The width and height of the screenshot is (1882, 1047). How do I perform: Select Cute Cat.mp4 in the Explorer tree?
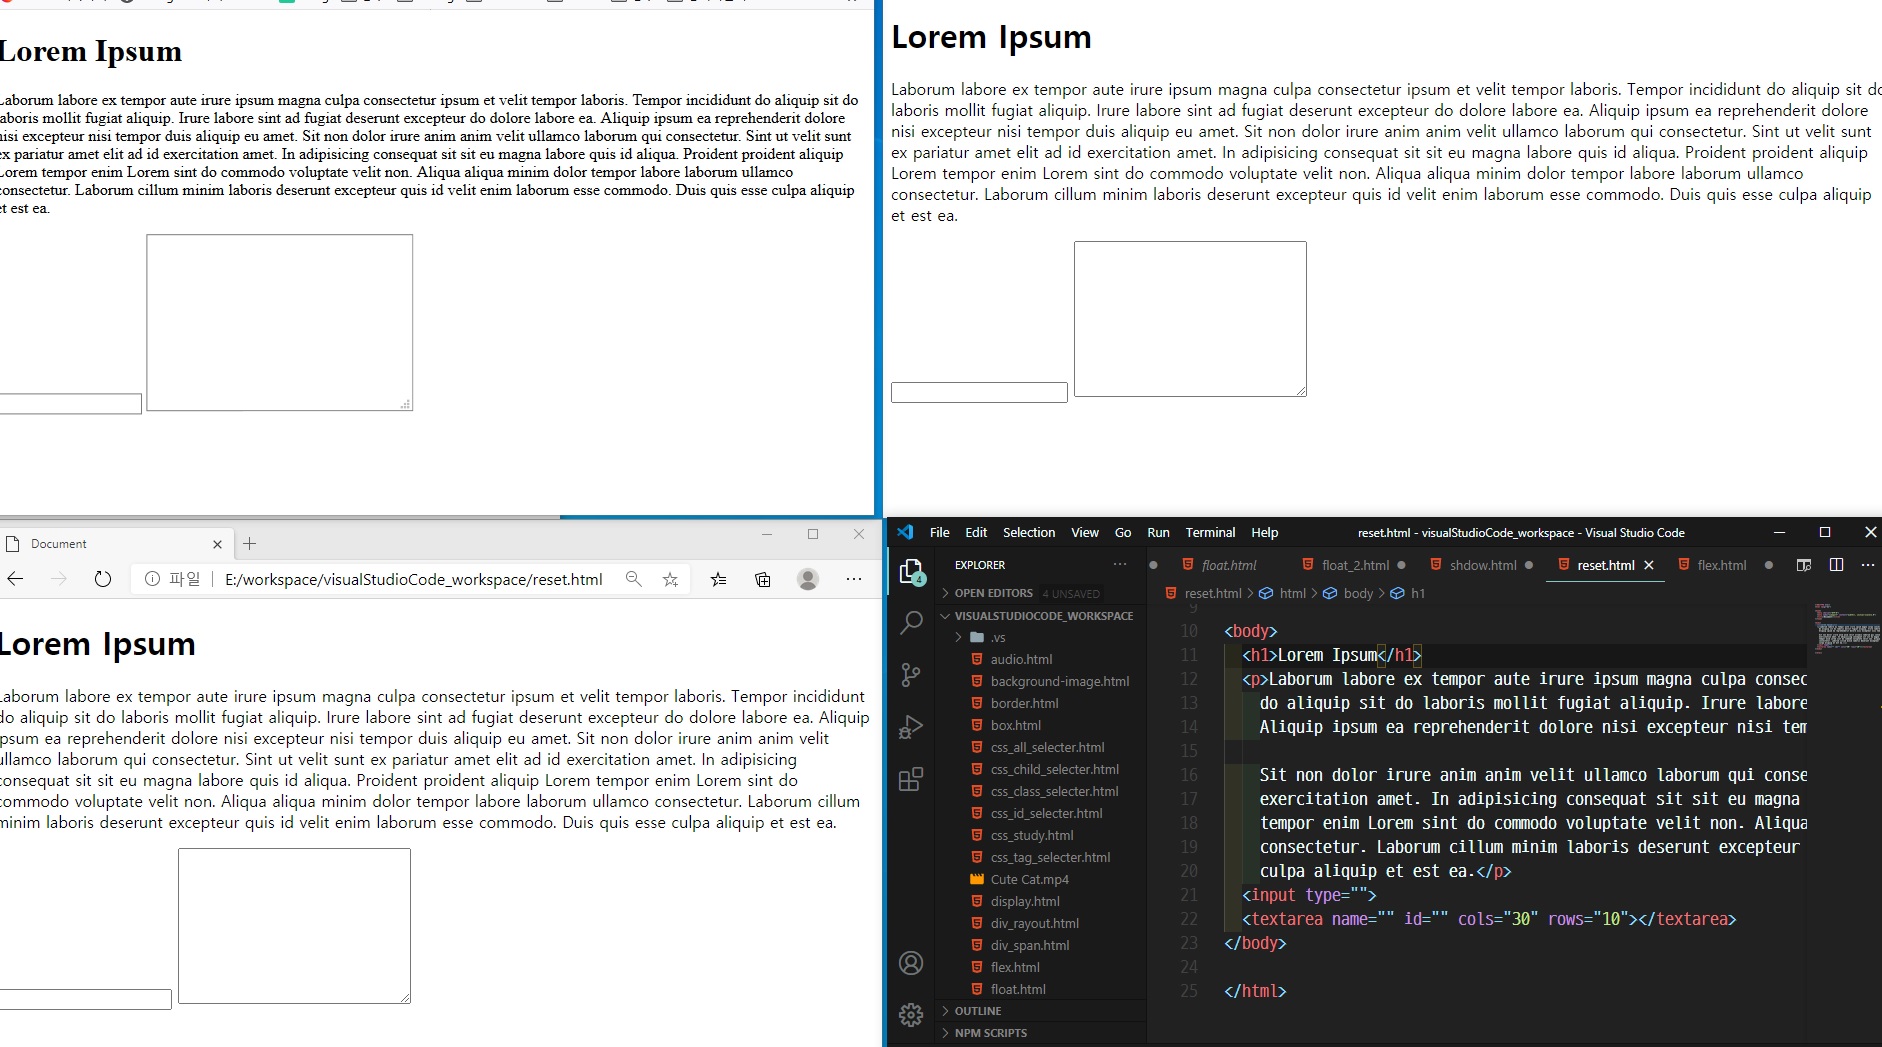pos(1029,879)
